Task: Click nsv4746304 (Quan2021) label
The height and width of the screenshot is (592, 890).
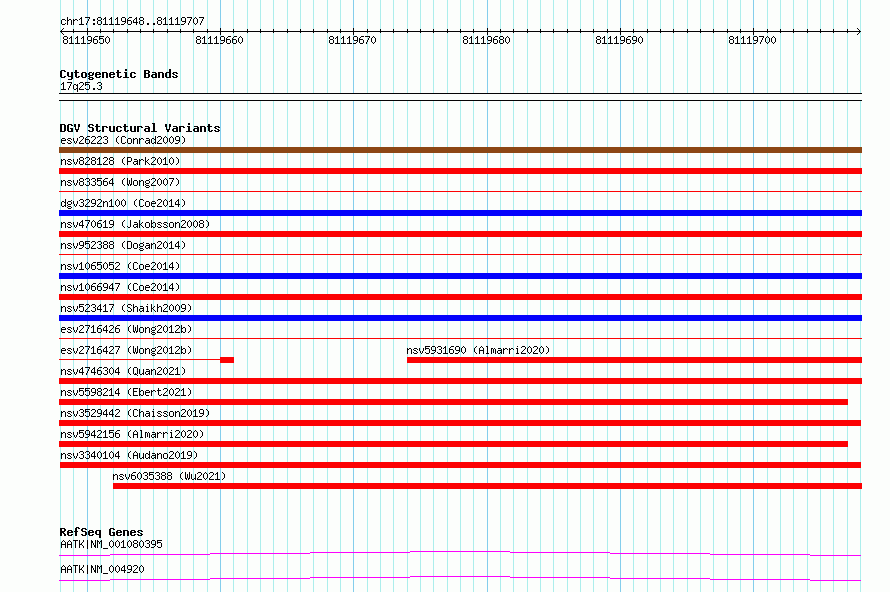Action: (123, 371)
